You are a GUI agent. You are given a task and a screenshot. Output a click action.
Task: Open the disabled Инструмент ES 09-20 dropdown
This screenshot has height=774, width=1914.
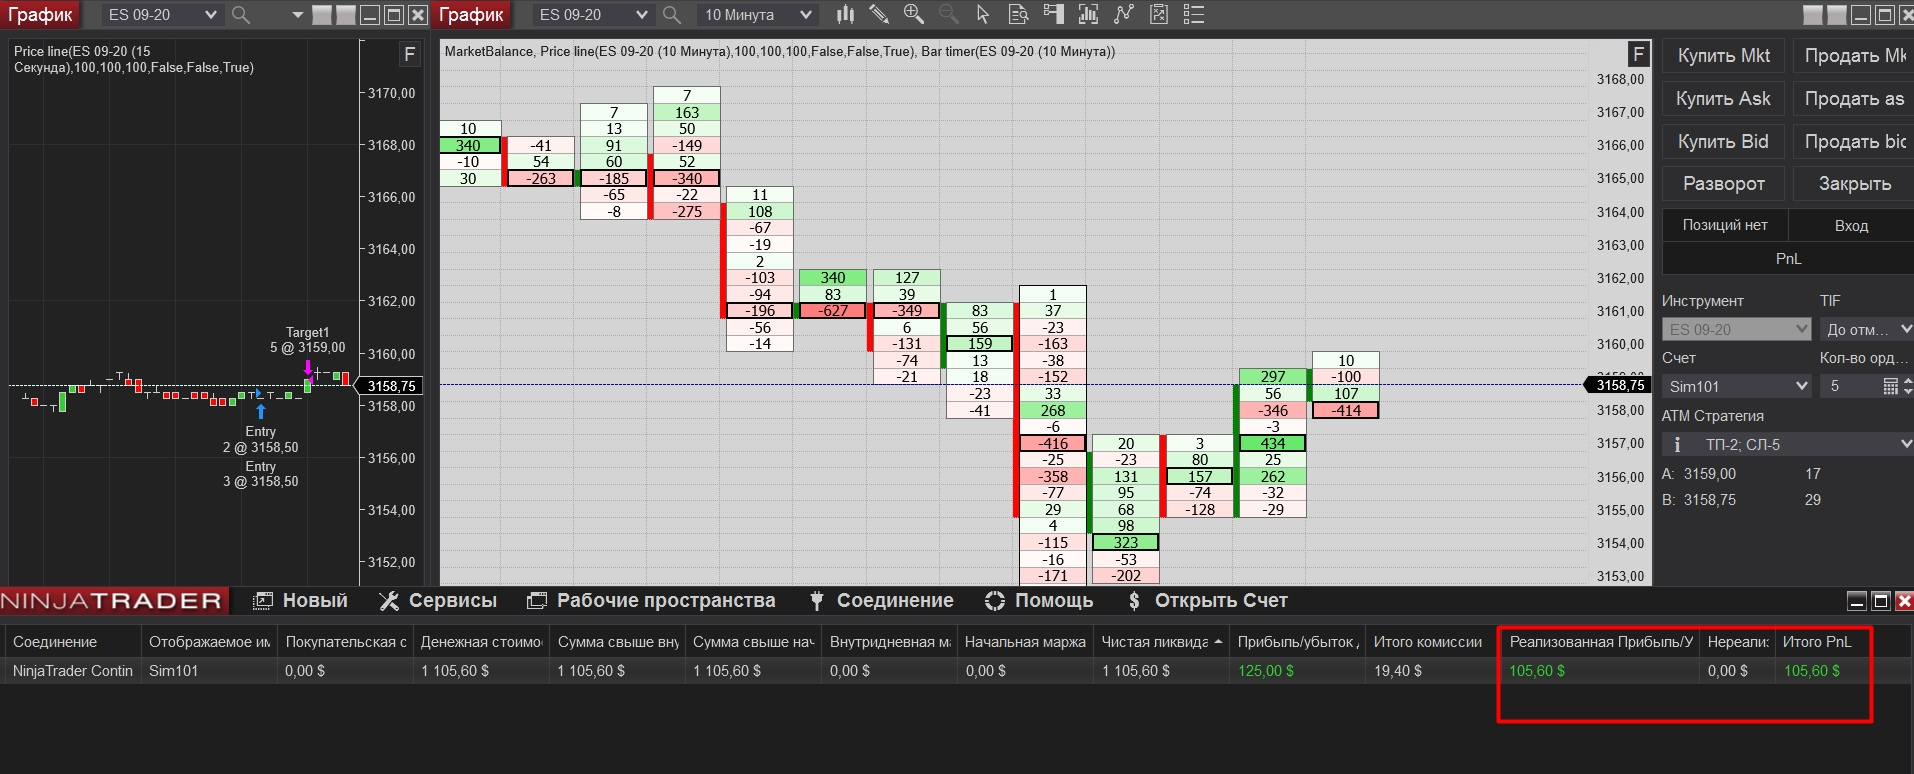click(1737, 329)
